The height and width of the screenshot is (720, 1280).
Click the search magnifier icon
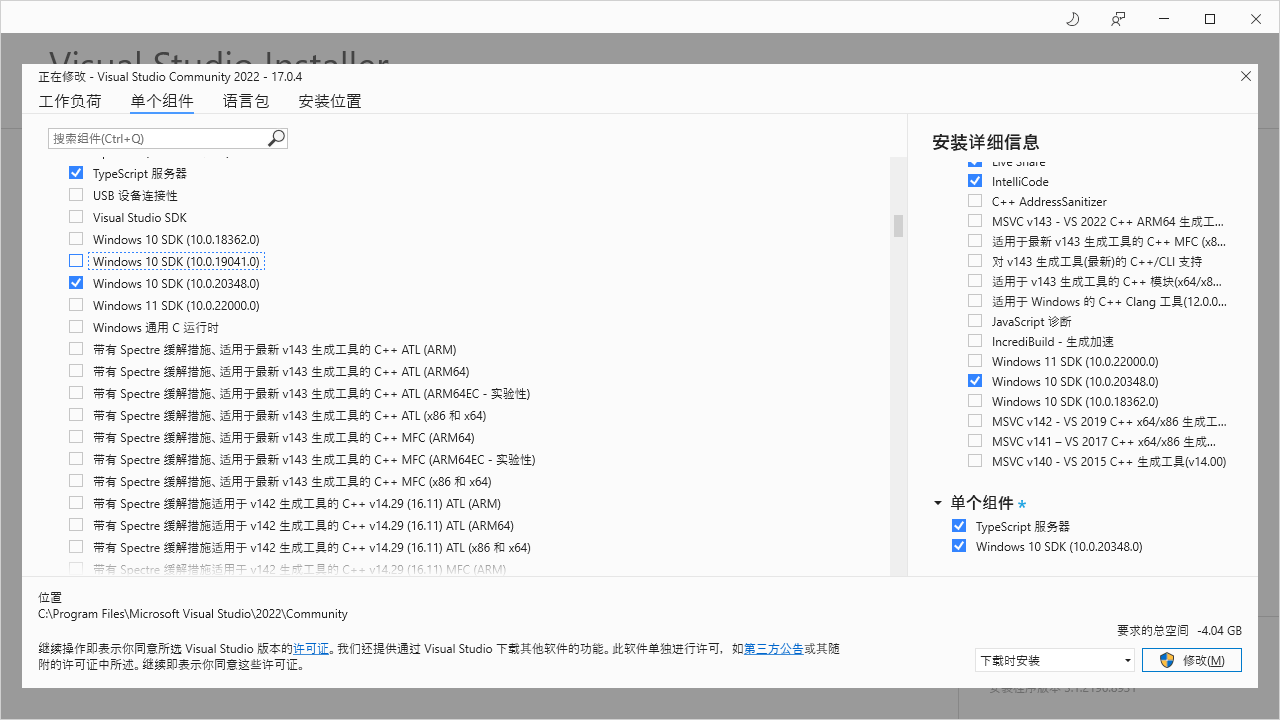[277, 138]
